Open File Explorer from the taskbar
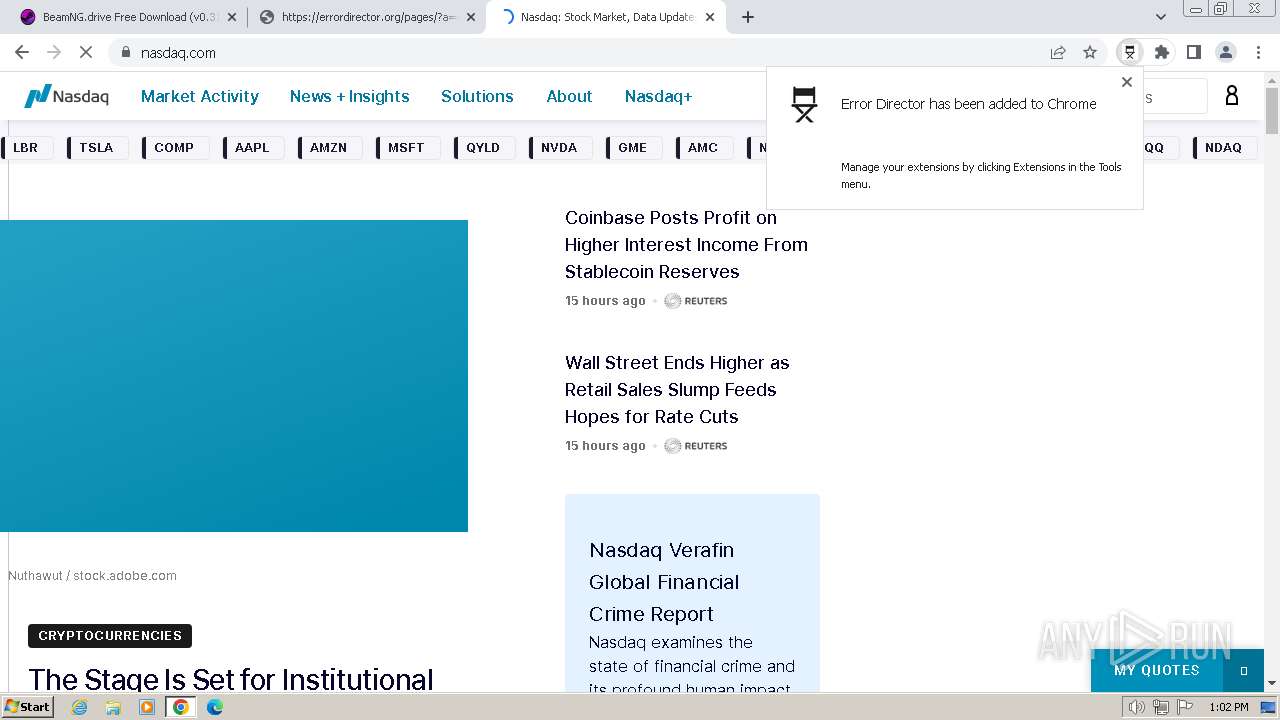1280x720 pixels. point(113,707)
